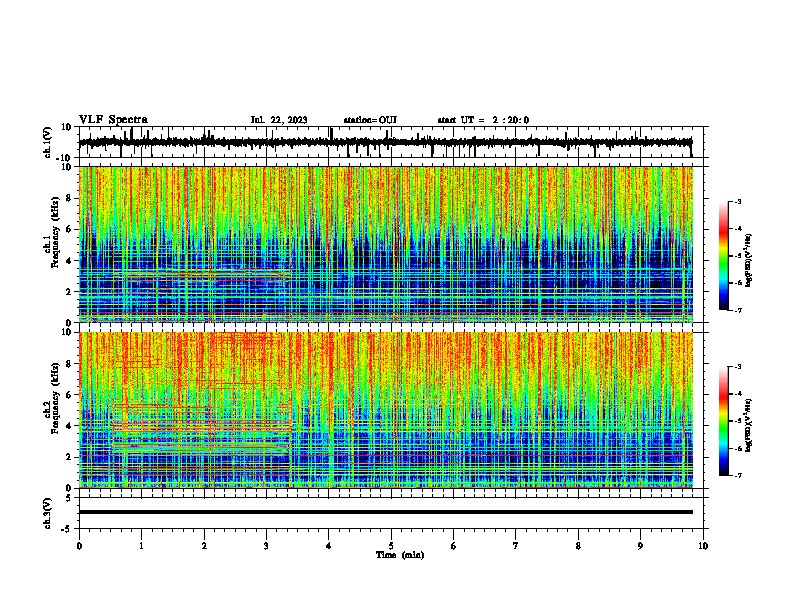The width and height of the screenshot is (792, 612).
Task: Click the time axis tick label "6"
Action: pyautogui.click(x=454, y=546)
